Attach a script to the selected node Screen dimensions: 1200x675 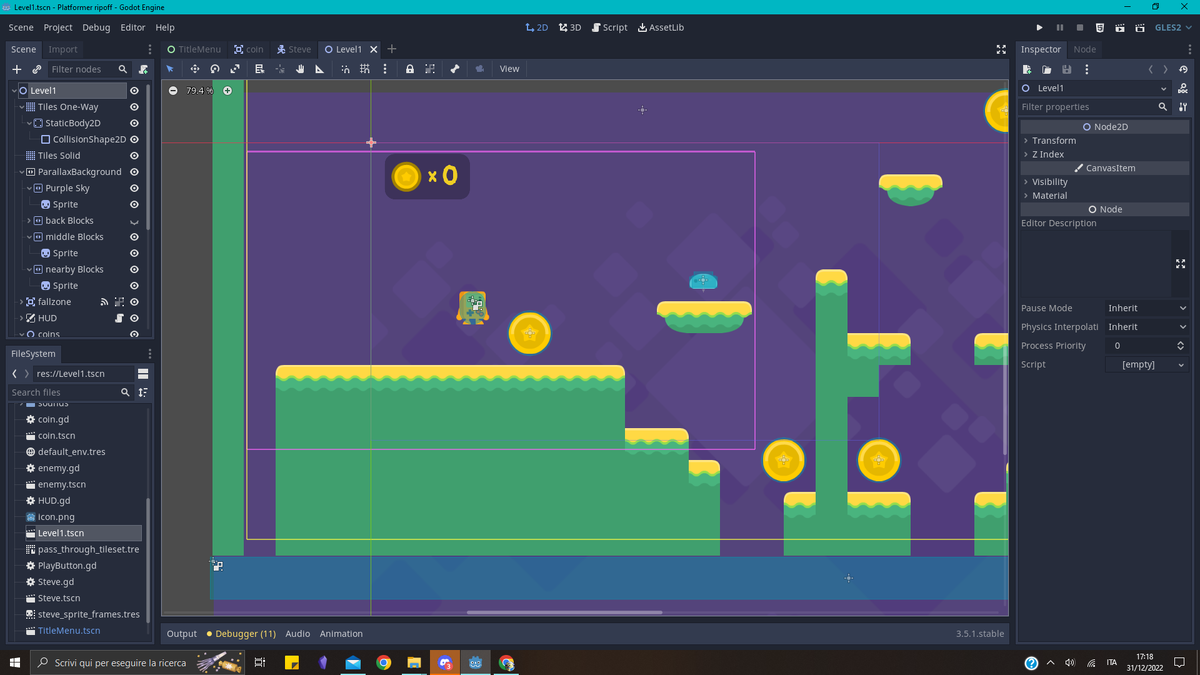144,69
